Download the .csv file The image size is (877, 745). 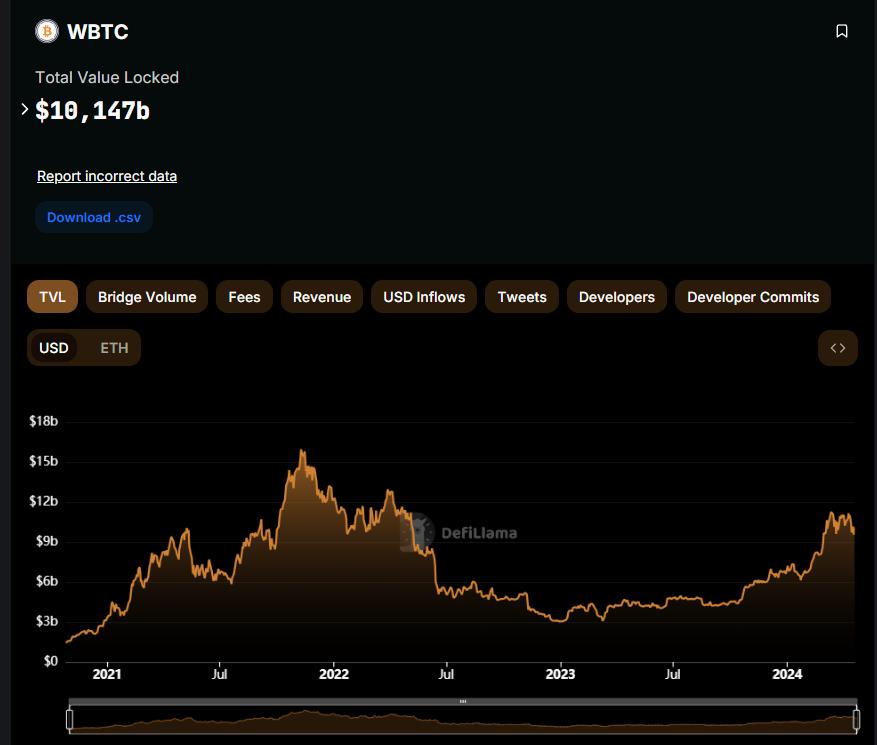pos(94,217)
